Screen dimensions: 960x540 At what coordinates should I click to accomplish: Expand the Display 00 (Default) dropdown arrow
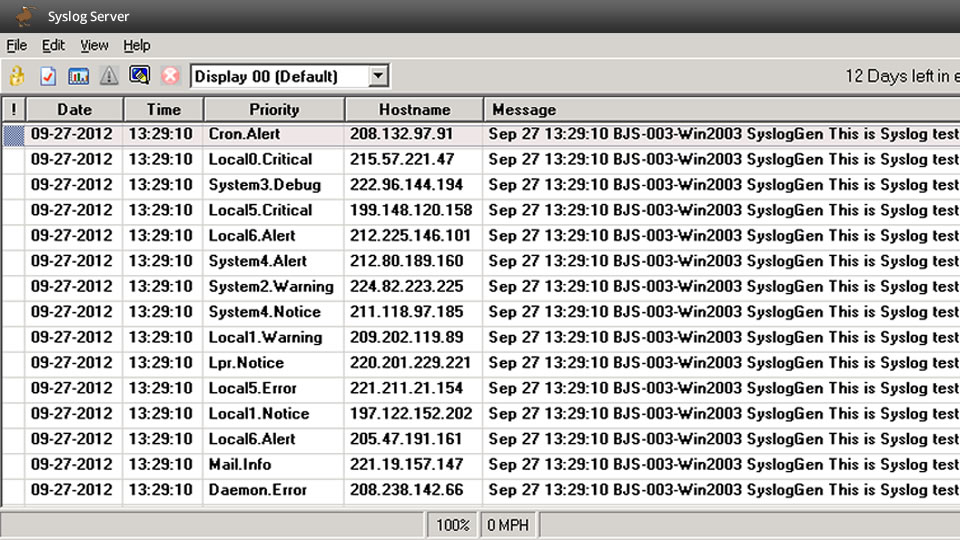coord(378,76)
